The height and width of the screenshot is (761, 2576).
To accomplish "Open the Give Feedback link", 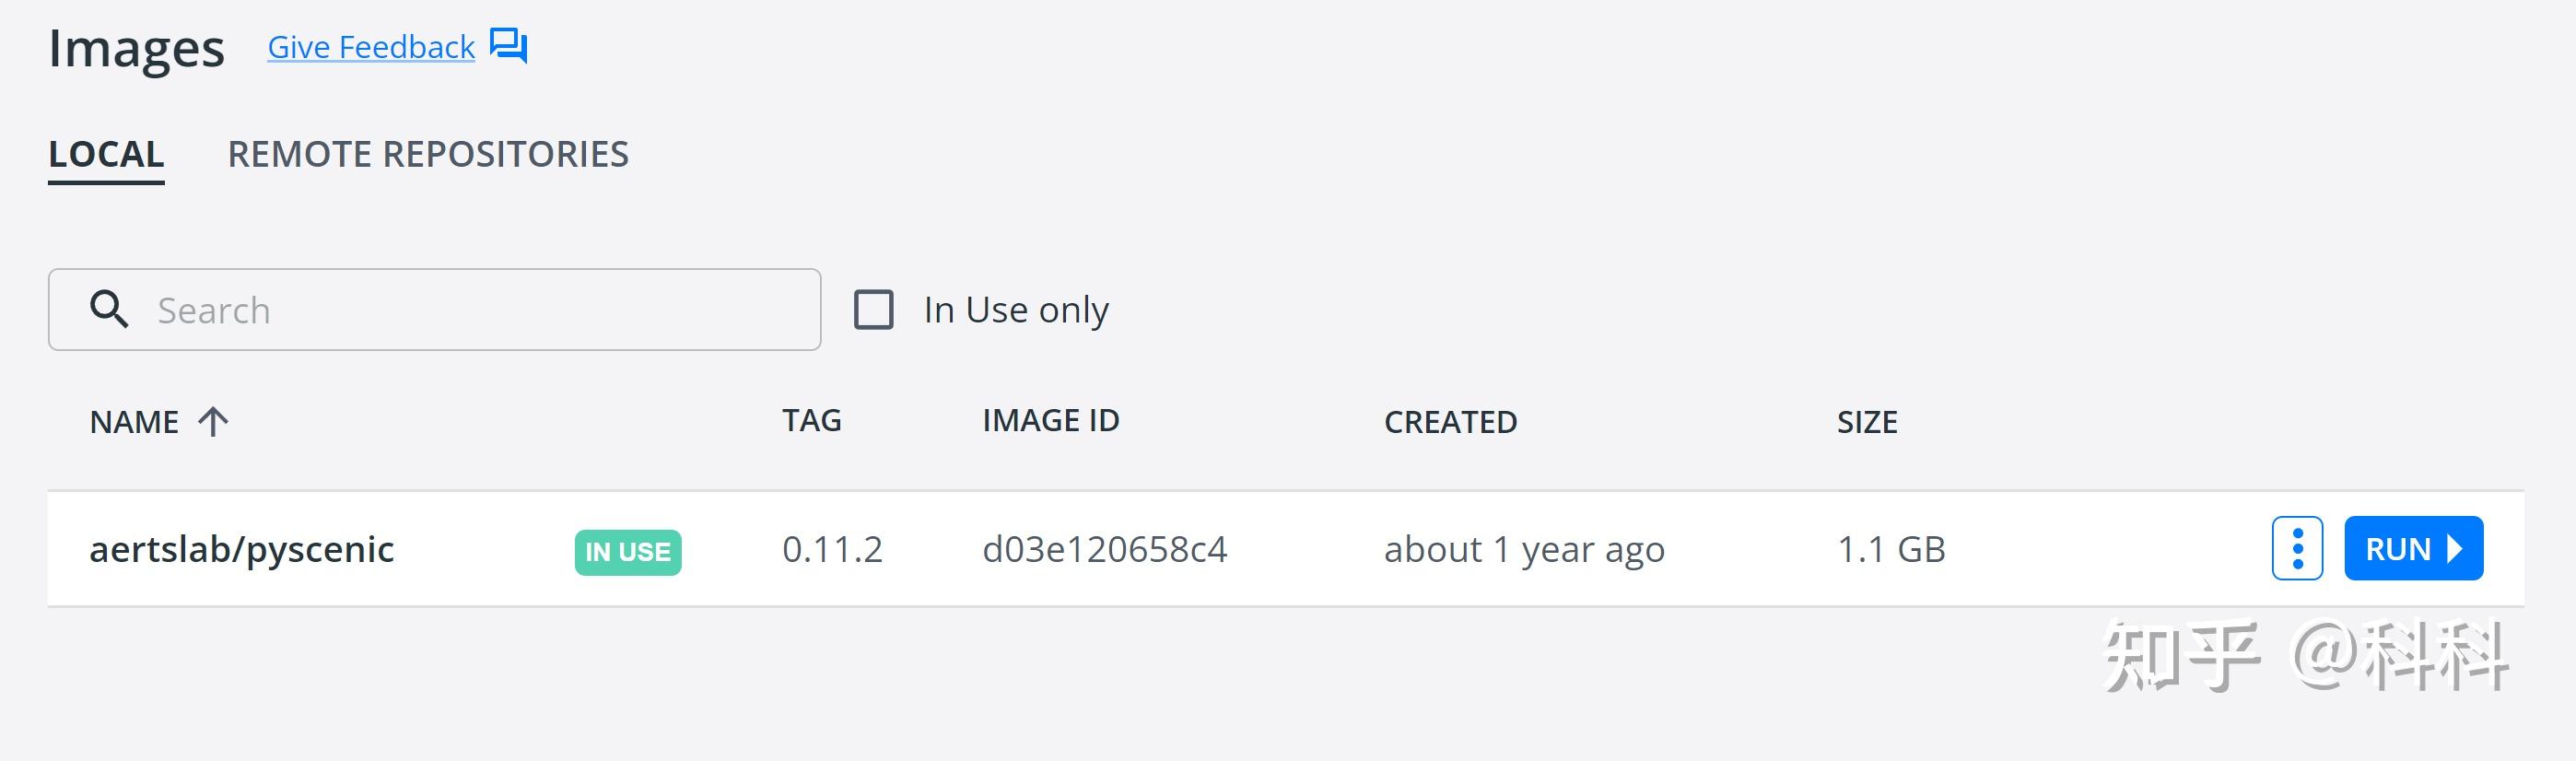I will coord(370,46).
